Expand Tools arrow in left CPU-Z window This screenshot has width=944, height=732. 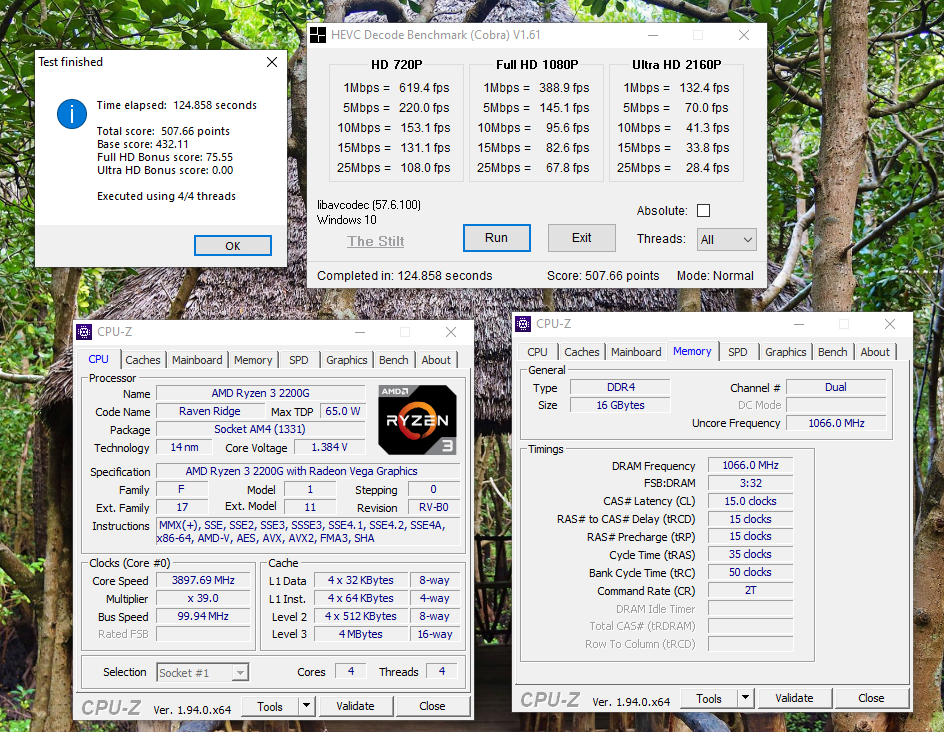point(306,706)
